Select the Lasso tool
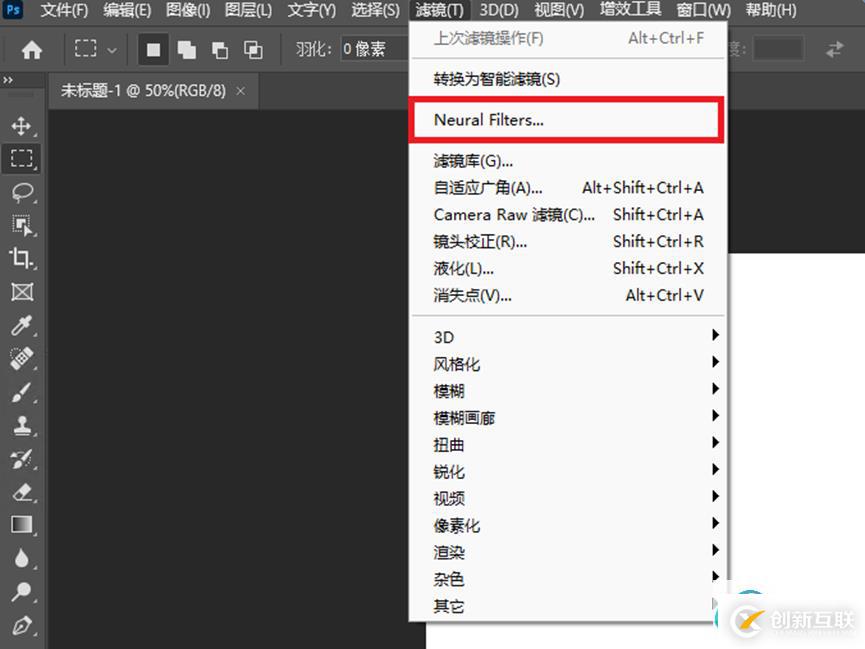The width and height of the screenshot is (865, 649). point(22,192)
